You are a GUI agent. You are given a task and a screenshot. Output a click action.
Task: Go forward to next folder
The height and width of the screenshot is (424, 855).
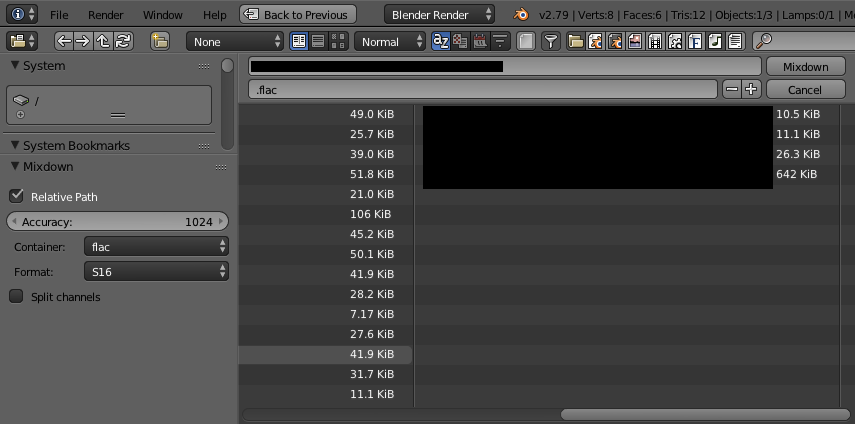tap(83, 41)
